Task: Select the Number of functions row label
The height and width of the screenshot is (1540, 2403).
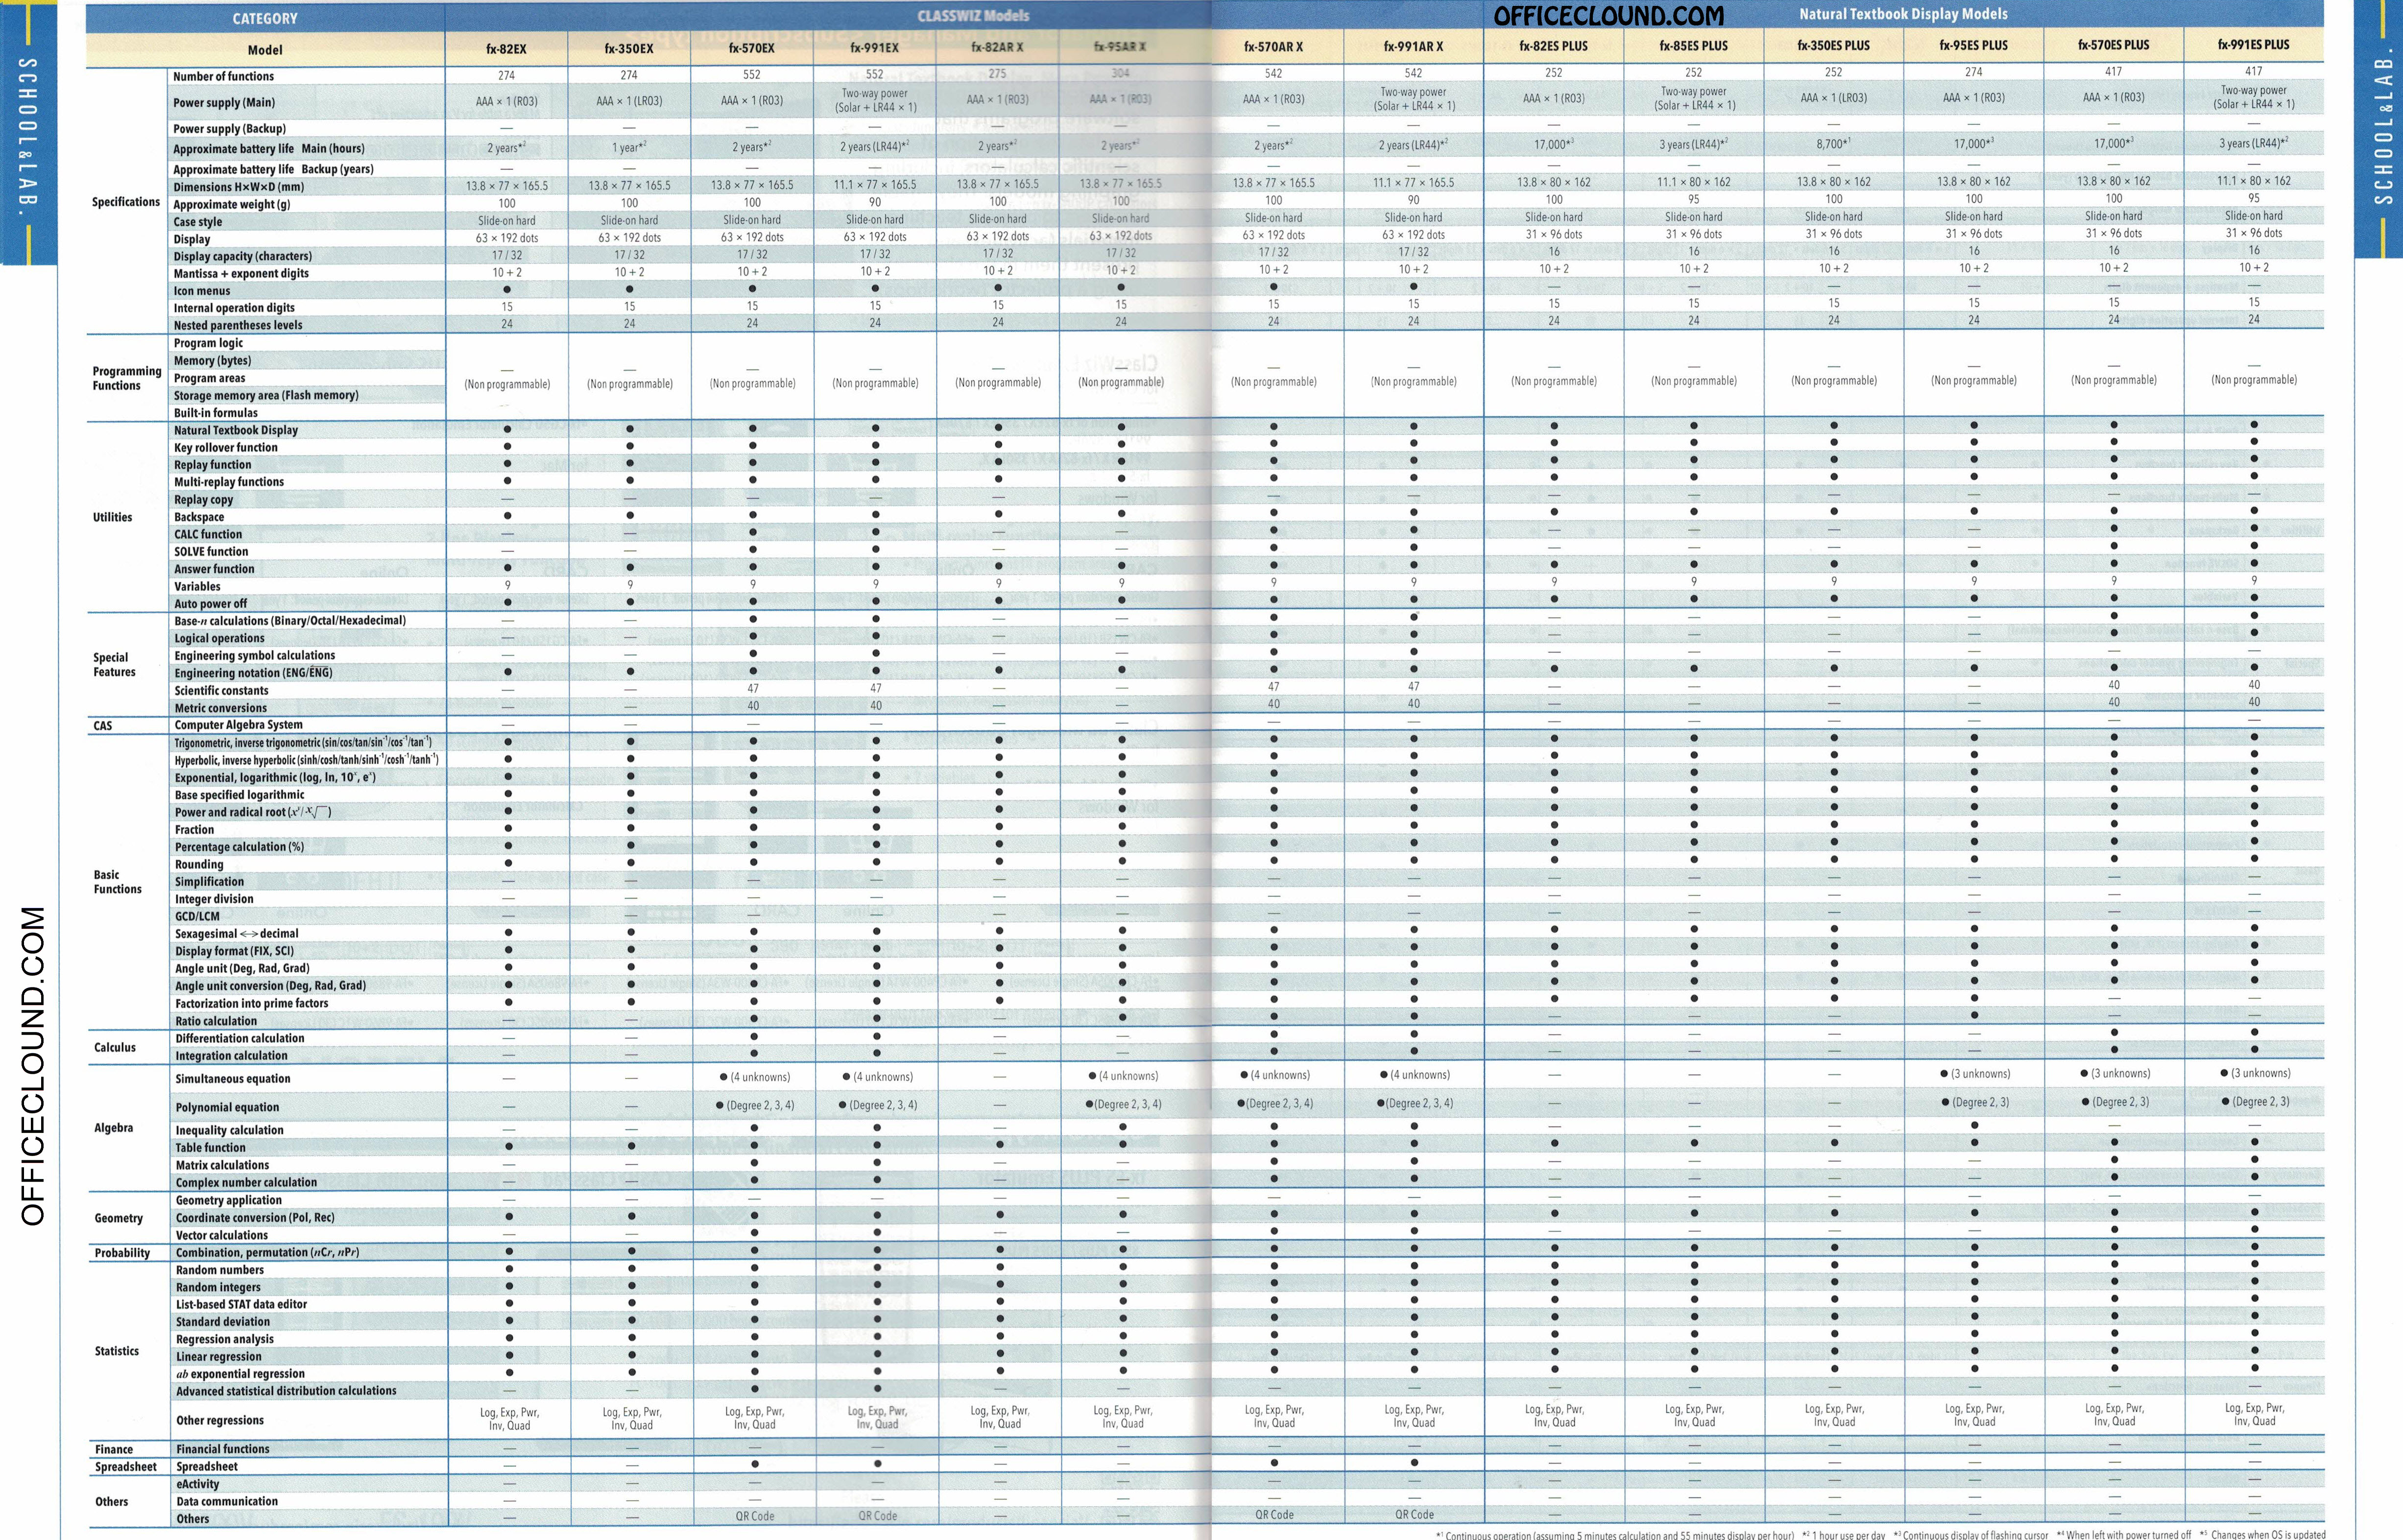Action: point(223,76)
